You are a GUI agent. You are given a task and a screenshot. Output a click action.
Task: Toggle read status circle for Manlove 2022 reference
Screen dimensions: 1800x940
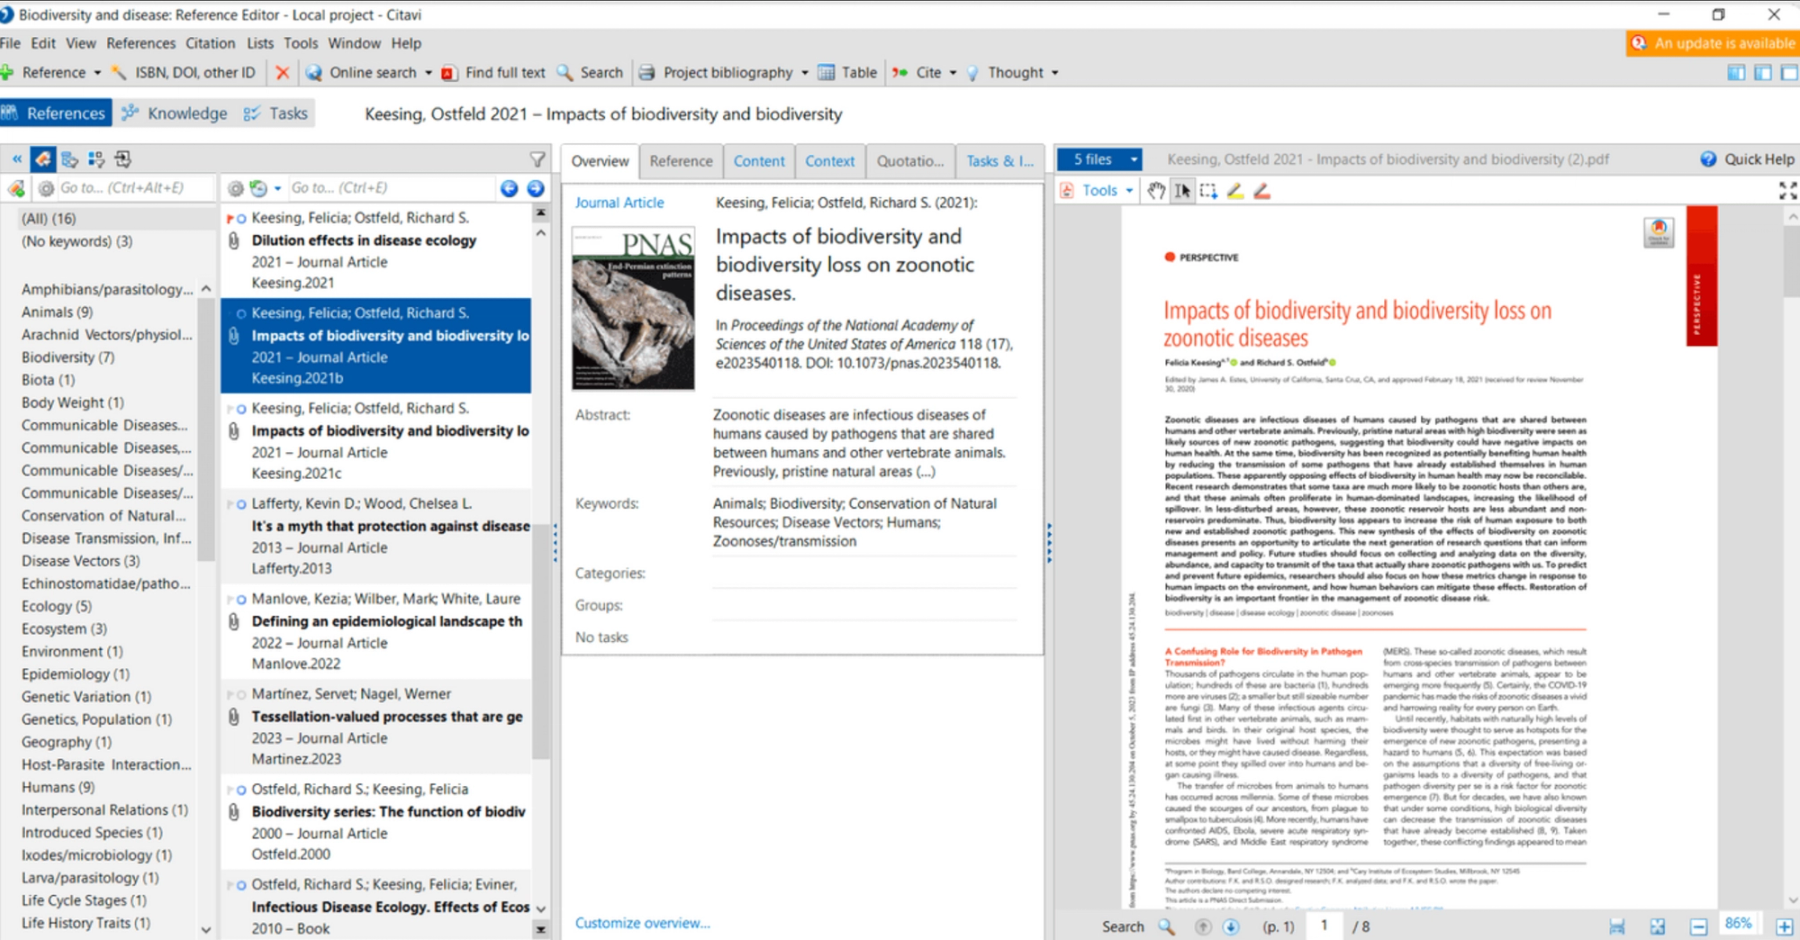tap(241, 599)
